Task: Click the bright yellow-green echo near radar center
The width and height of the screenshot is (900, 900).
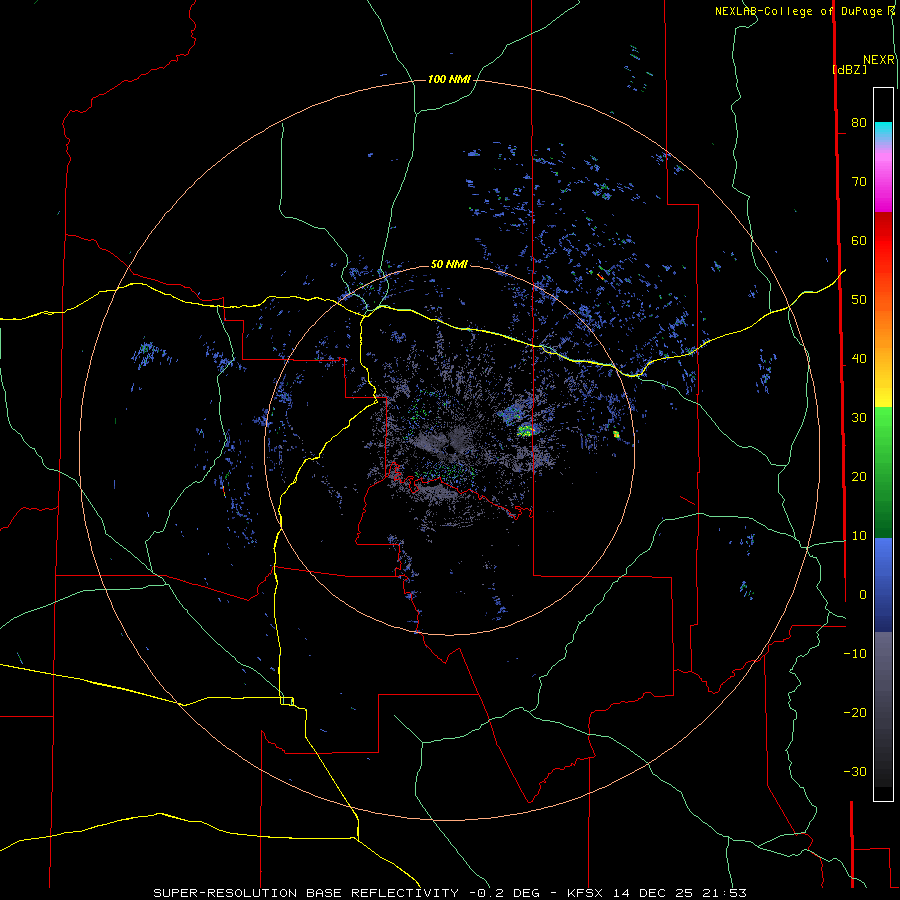Action: [x=525, y=430]
